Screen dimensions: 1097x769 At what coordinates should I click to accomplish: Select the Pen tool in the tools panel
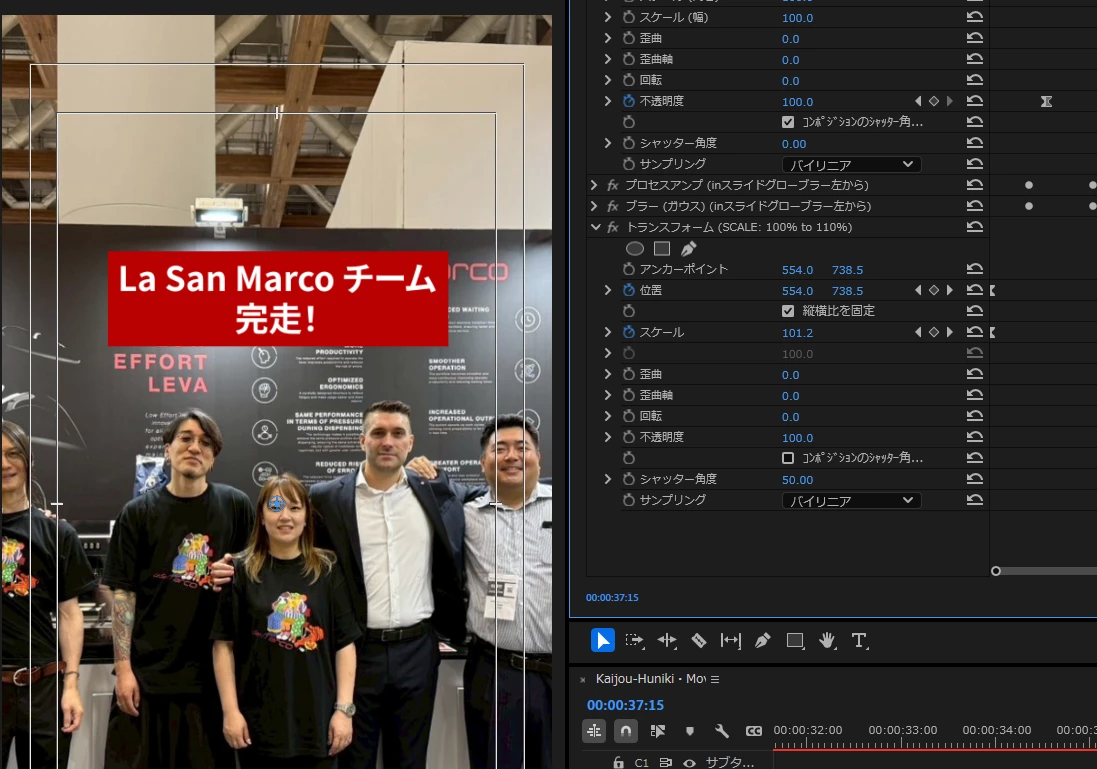(x=763, y=640)
